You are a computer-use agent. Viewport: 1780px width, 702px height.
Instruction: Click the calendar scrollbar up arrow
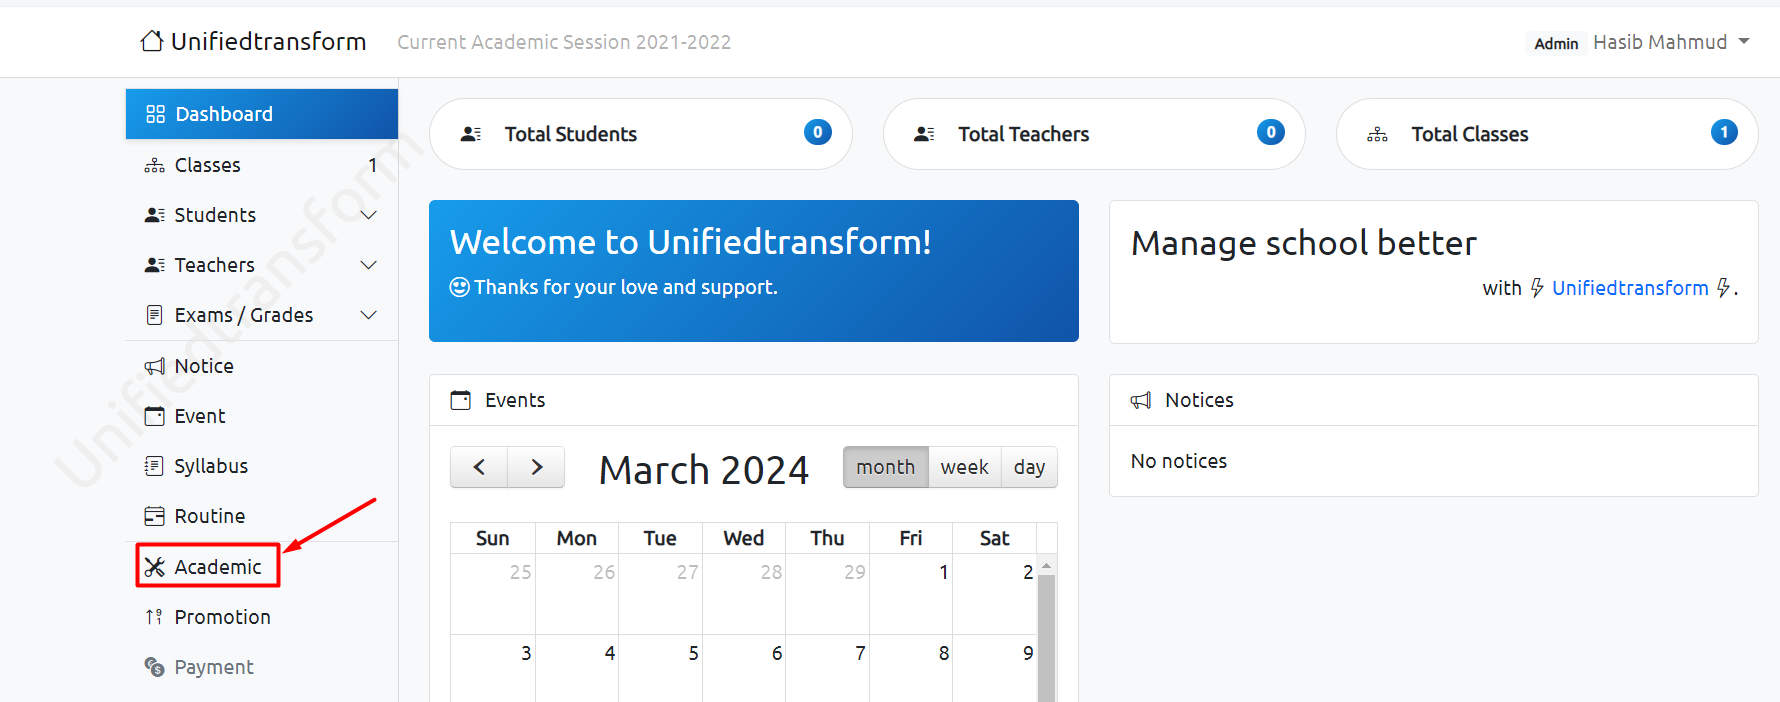pos(1047,566)
